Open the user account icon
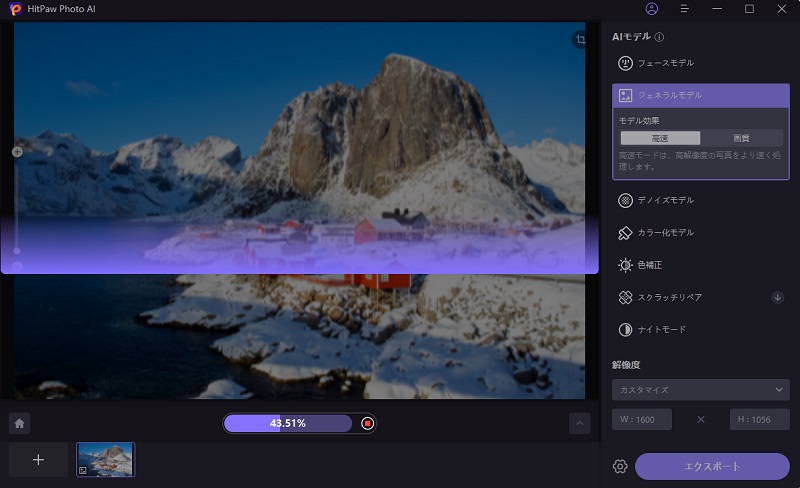The height and width of the screenshot is (488, 800). (652, 9)
